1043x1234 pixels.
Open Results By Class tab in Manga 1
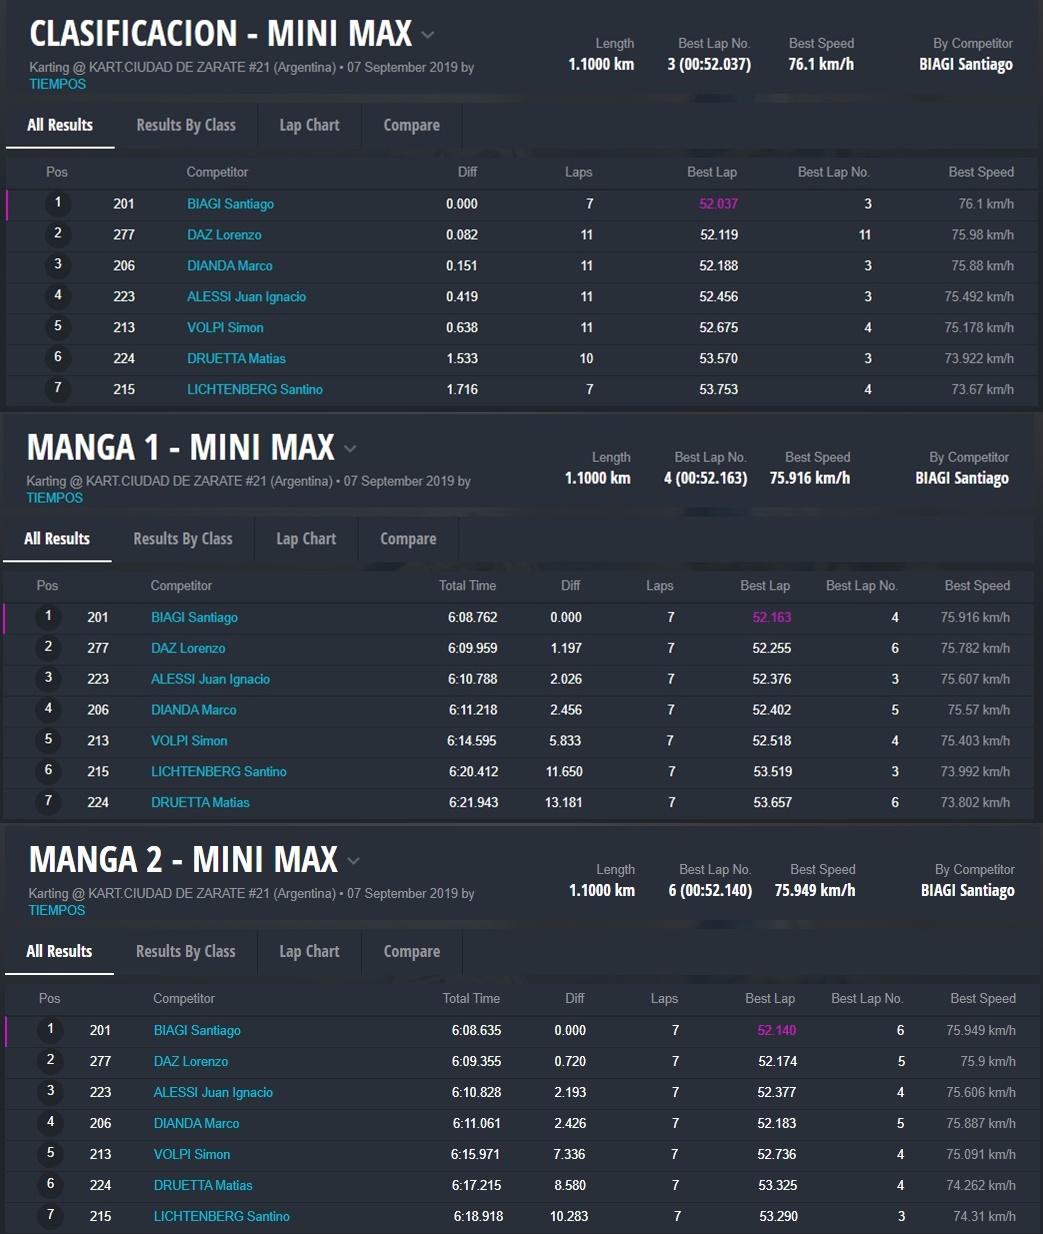(183, 539)
